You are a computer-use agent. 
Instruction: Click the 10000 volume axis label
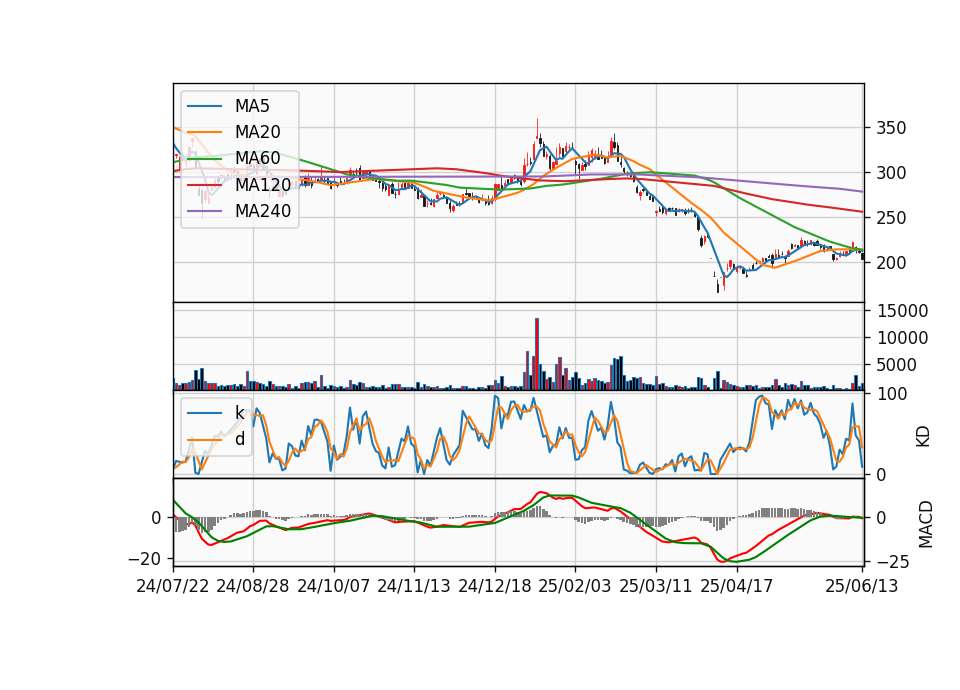point(902,338)
